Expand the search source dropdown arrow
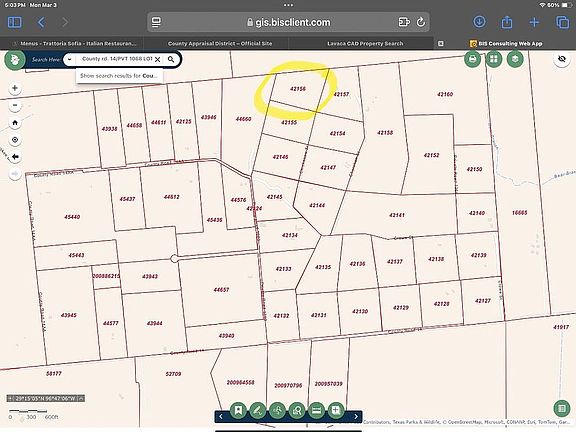 (69, 60)
